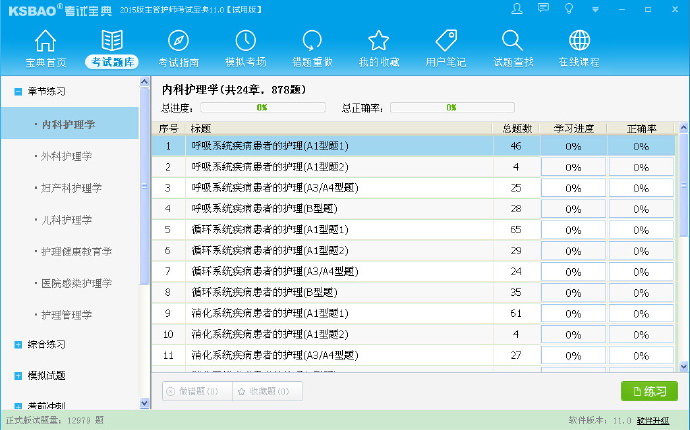Open the 模拟考场 clock icon
The image size is (690, 430).
(246, 40)
